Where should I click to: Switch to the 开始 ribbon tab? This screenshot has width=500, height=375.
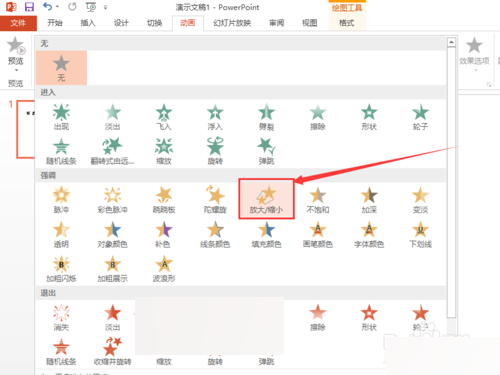tap(55, 23)
